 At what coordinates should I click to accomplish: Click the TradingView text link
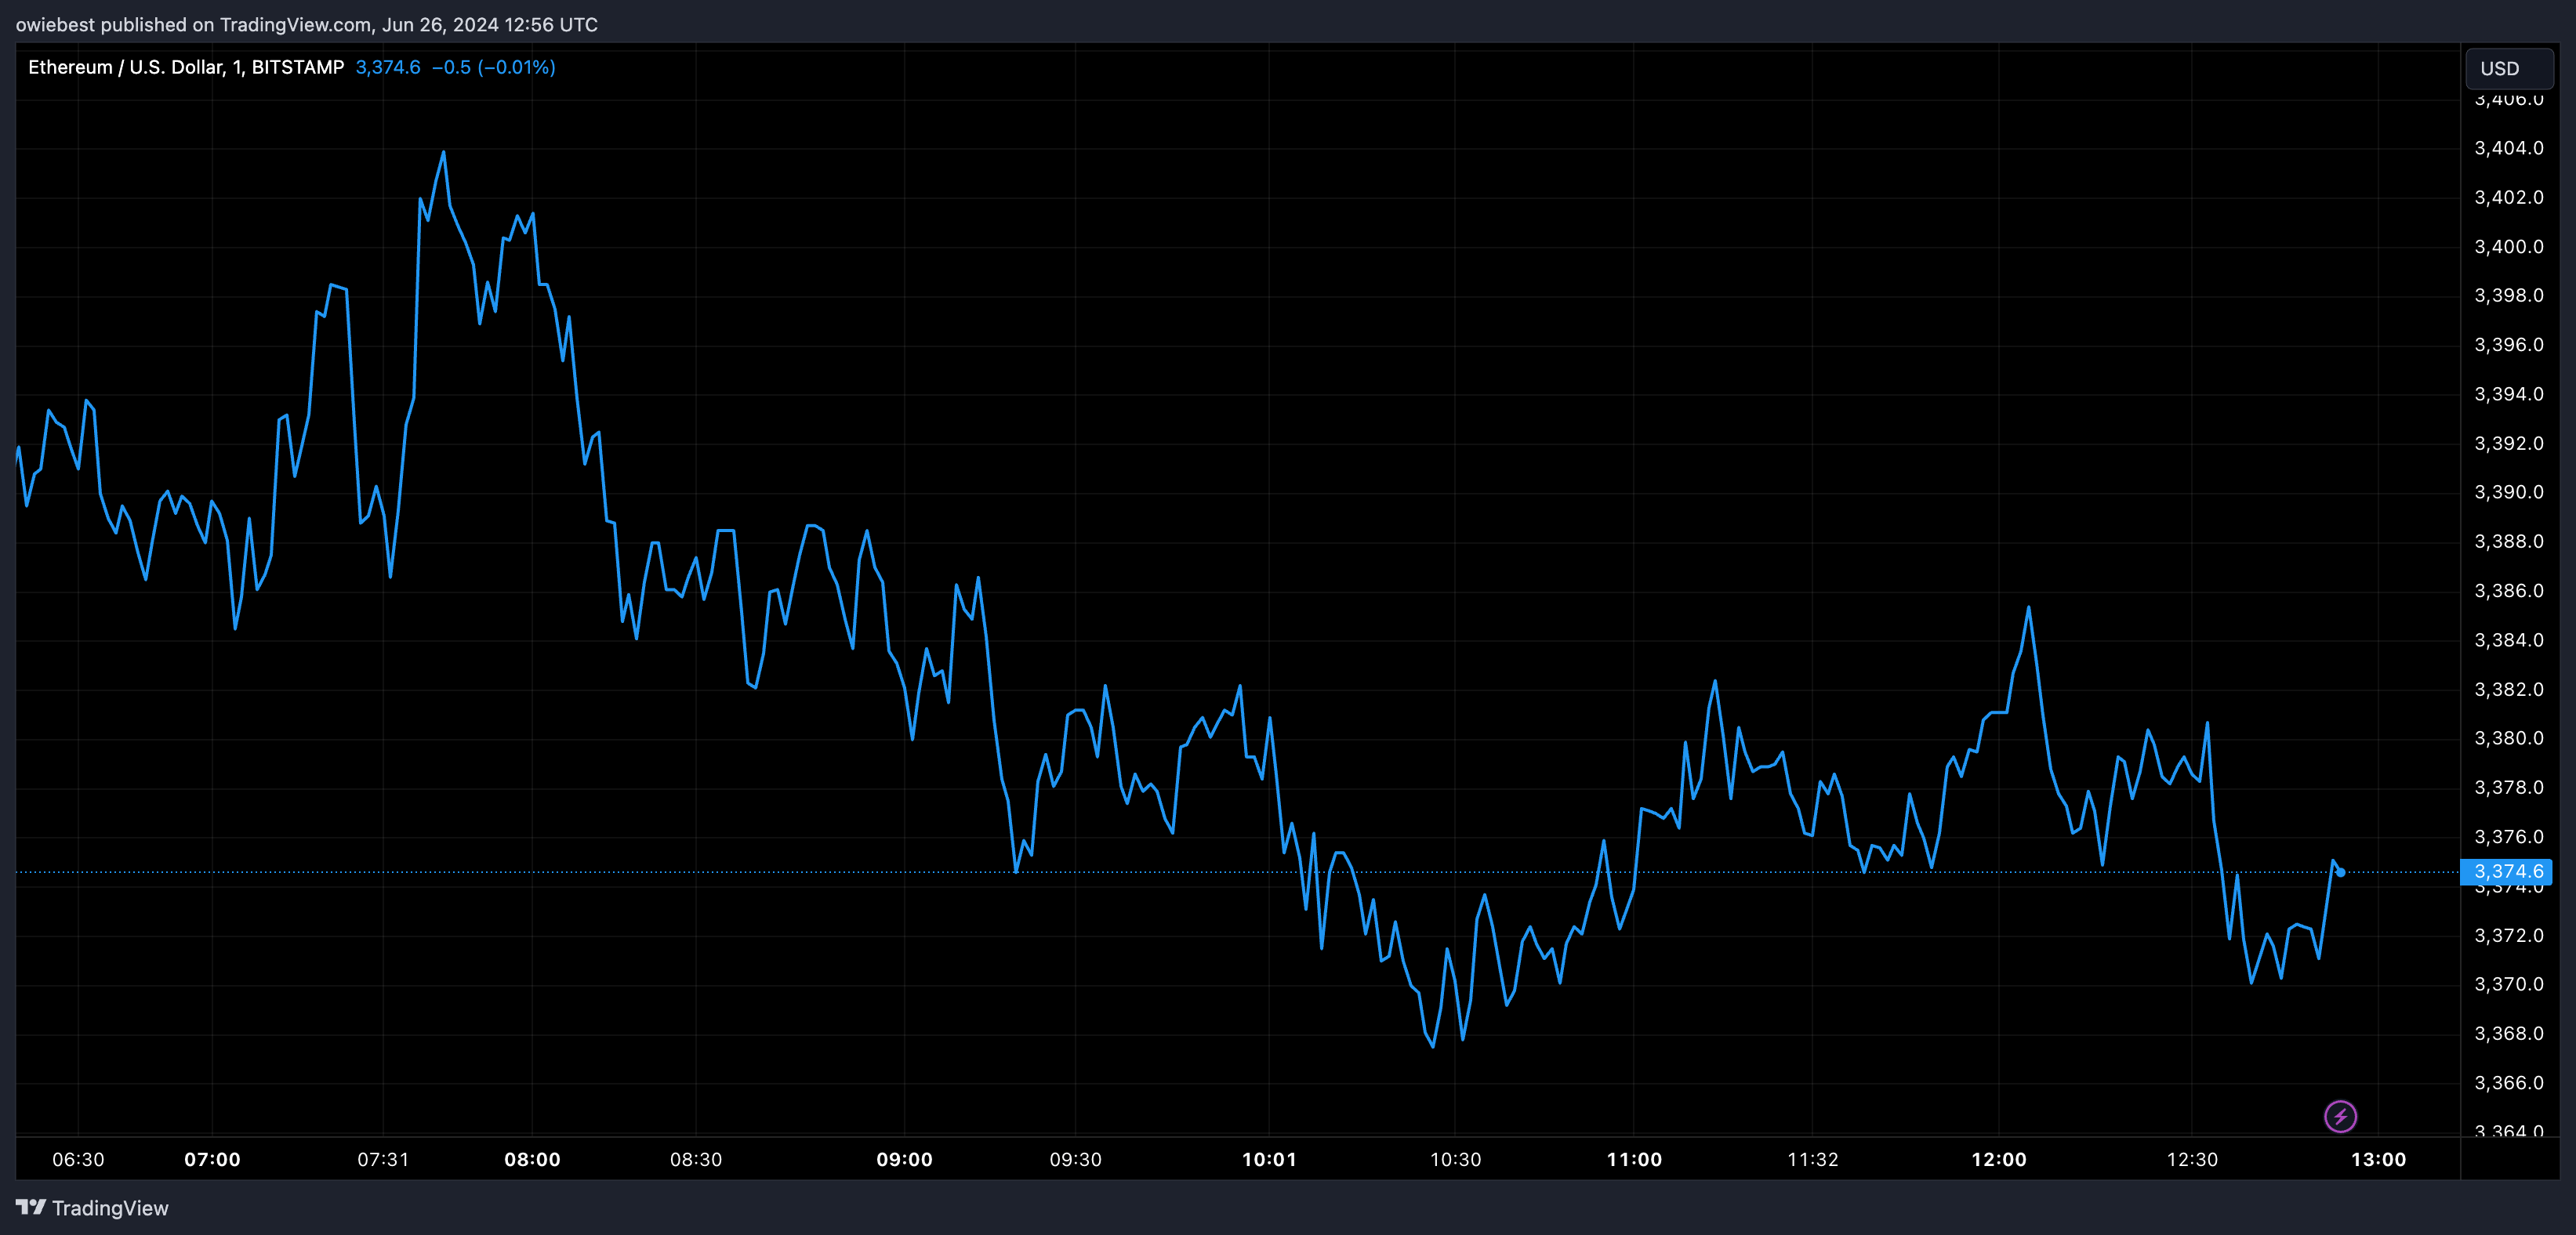[110, 1208]
